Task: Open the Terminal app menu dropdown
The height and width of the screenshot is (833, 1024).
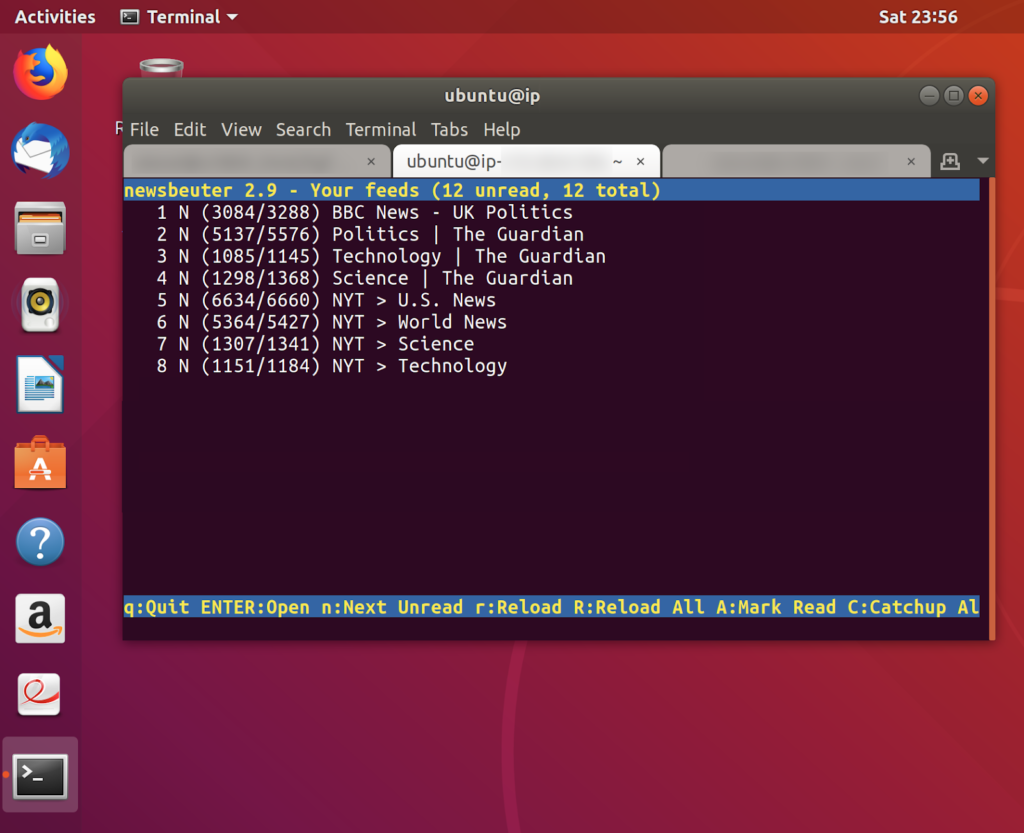Action: click(180, 17)
